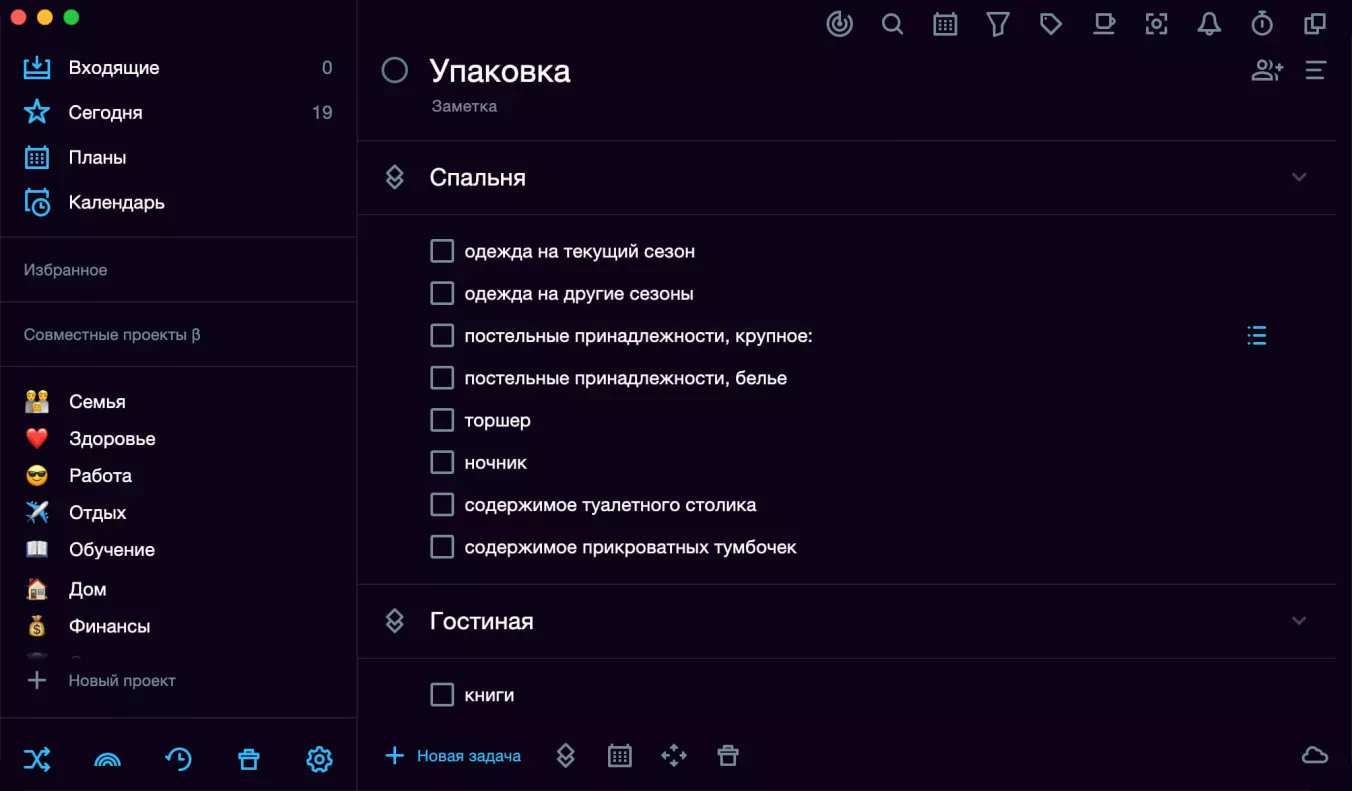Select the Обучение project

(x=178, y=549)
